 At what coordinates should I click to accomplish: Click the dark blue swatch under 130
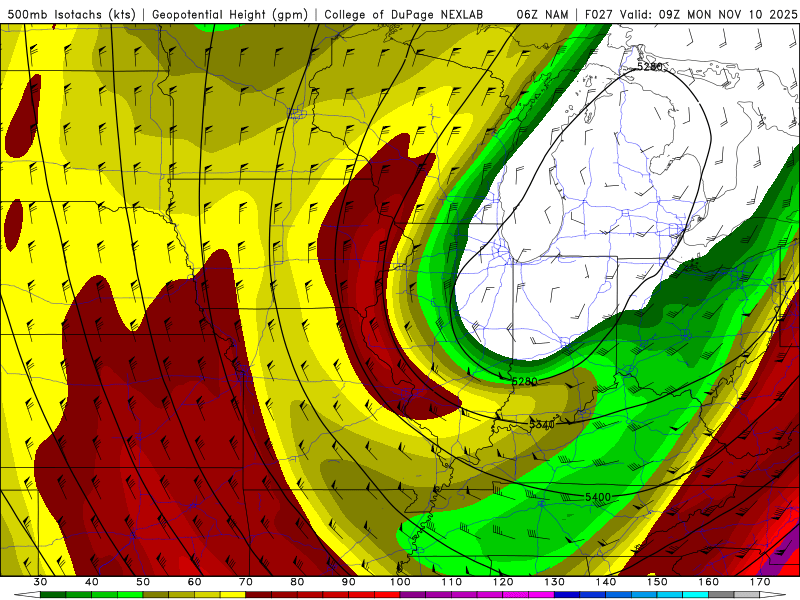(x=567, y=595)
